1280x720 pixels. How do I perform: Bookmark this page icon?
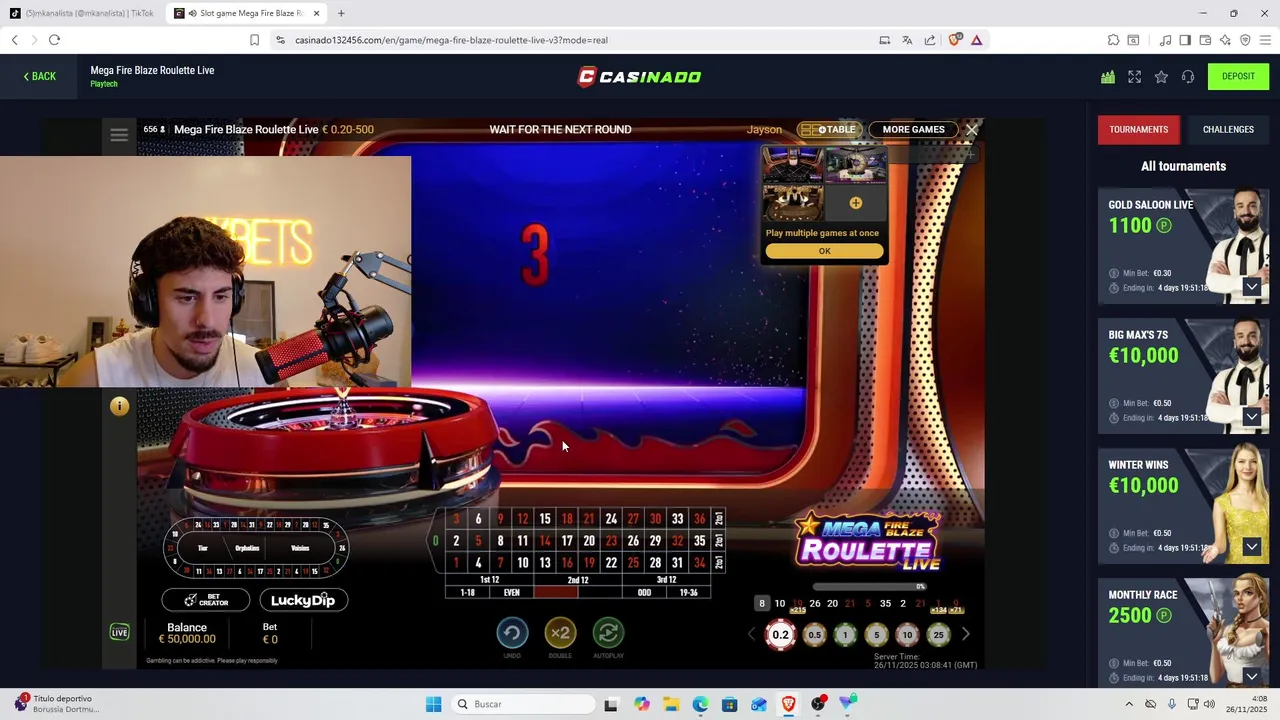[x=254, y=40]
